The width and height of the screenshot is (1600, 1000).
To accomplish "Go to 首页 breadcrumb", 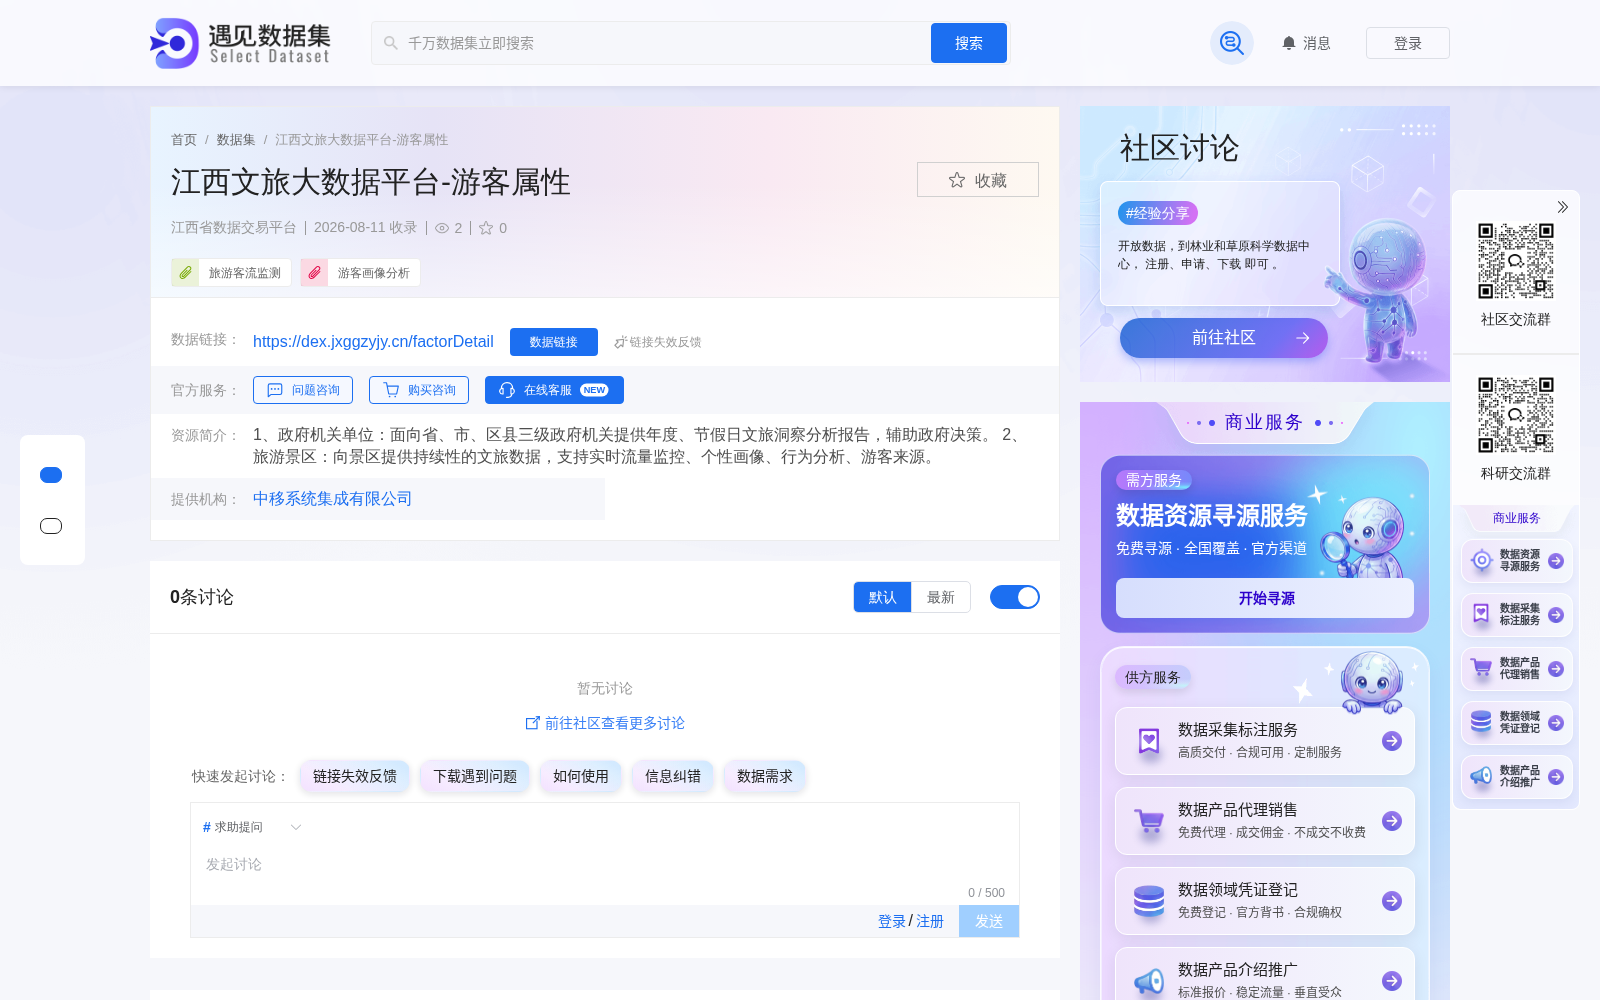I will pyautogui.click(x=184, y=140).
